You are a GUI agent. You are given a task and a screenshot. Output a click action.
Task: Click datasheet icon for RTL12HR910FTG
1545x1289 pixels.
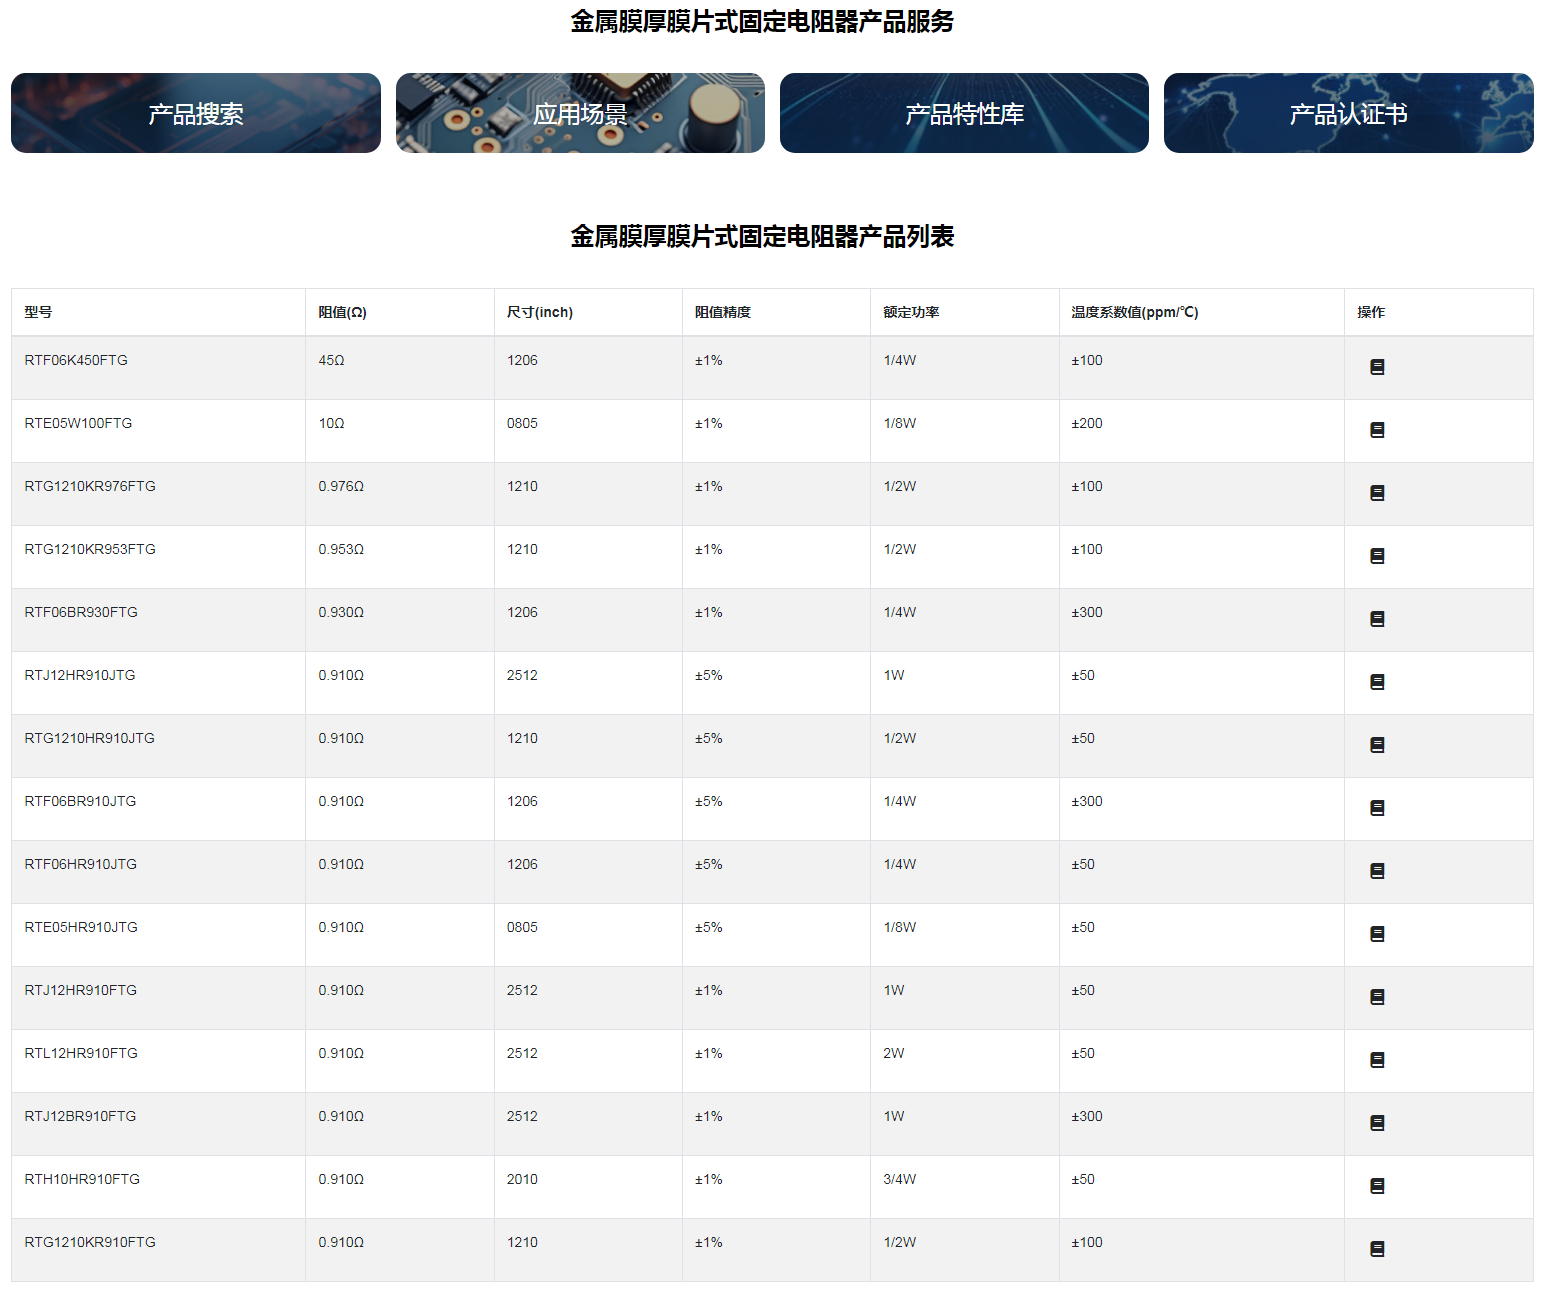(x=1376, y=1060)
